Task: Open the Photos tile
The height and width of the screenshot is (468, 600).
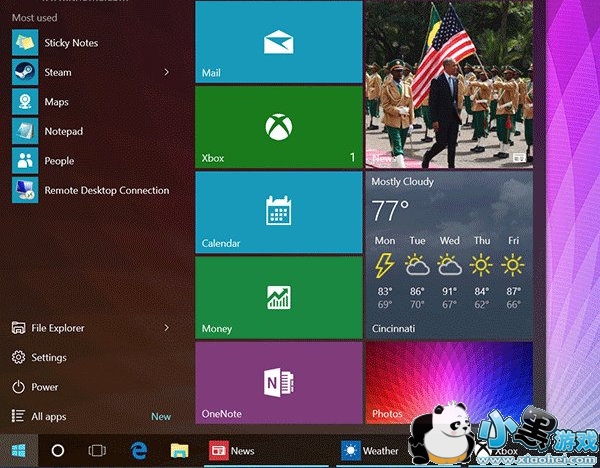Action: click(x=448, y=382)
